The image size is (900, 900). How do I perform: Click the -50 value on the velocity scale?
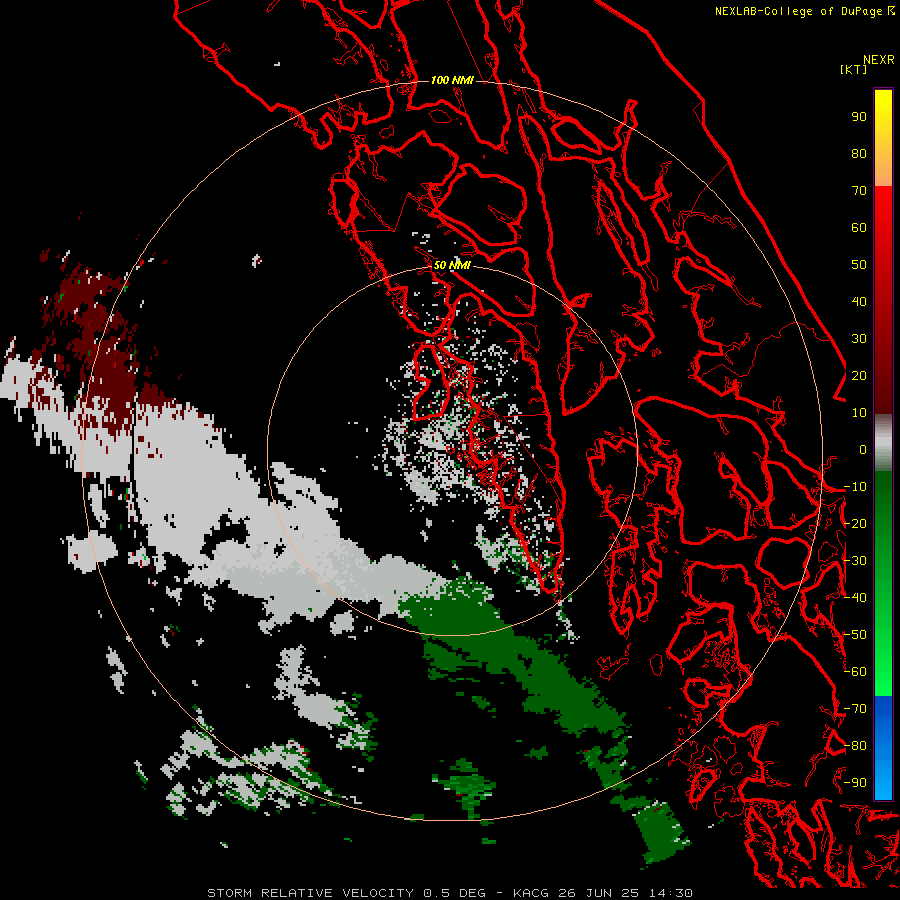[x=855, y=635]
